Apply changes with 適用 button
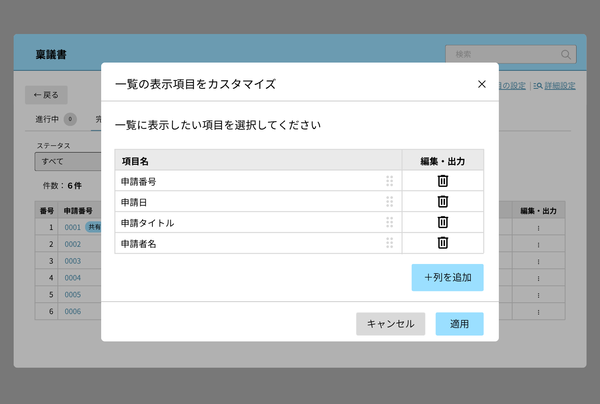Image resolution: width=600 pixels, height=404 pixels. 459,324
